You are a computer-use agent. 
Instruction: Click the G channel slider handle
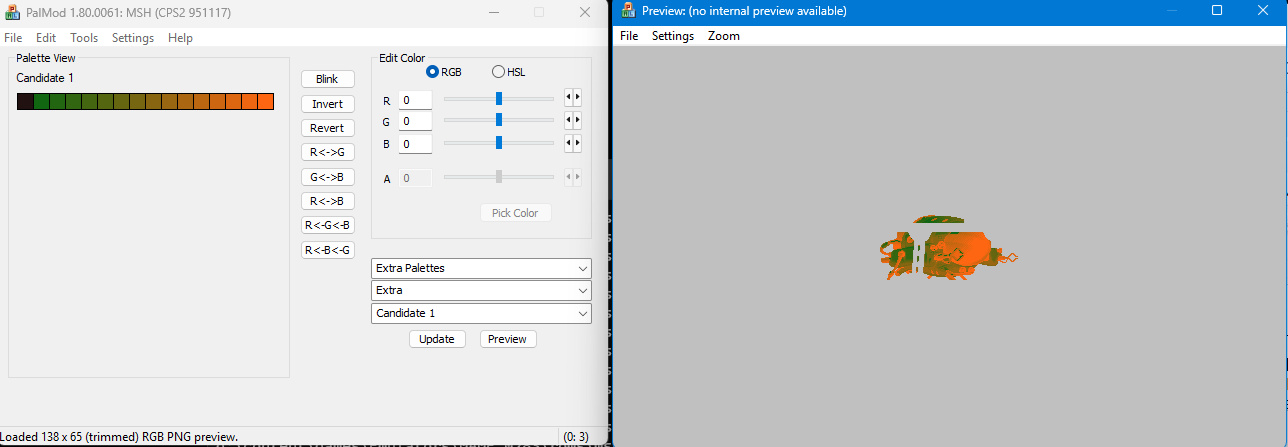point(499,119)
